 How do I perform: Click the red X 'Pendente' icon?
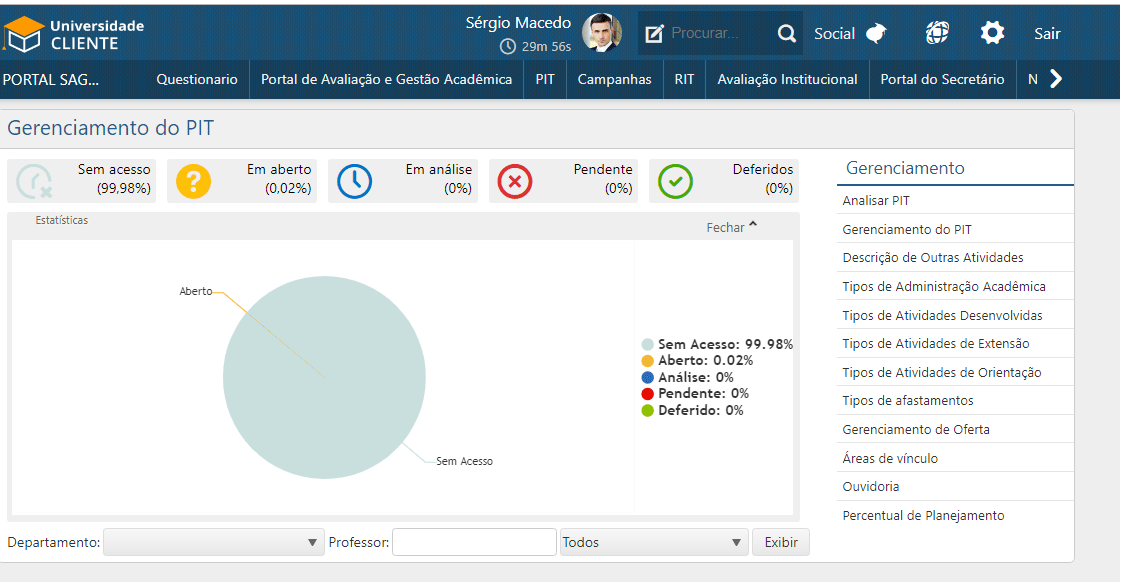(x=515, y=181)
